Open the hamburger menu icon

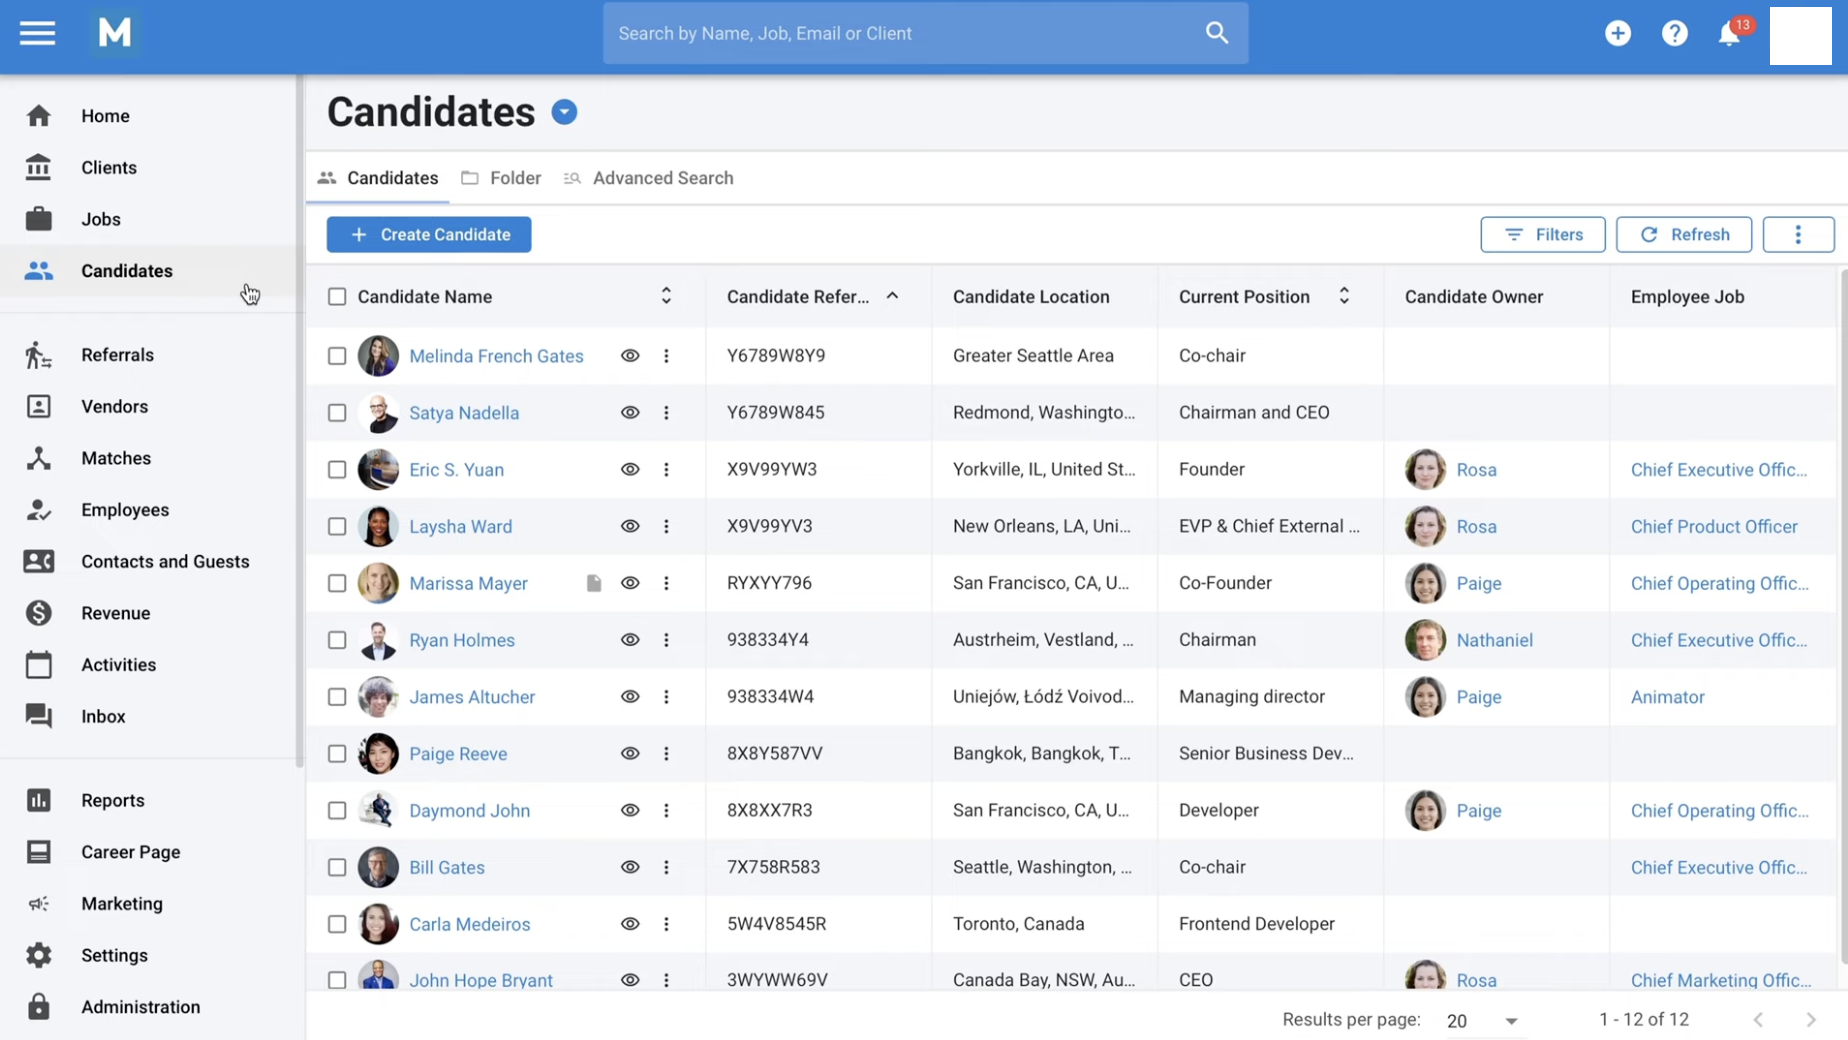click(x=37, y=33)
